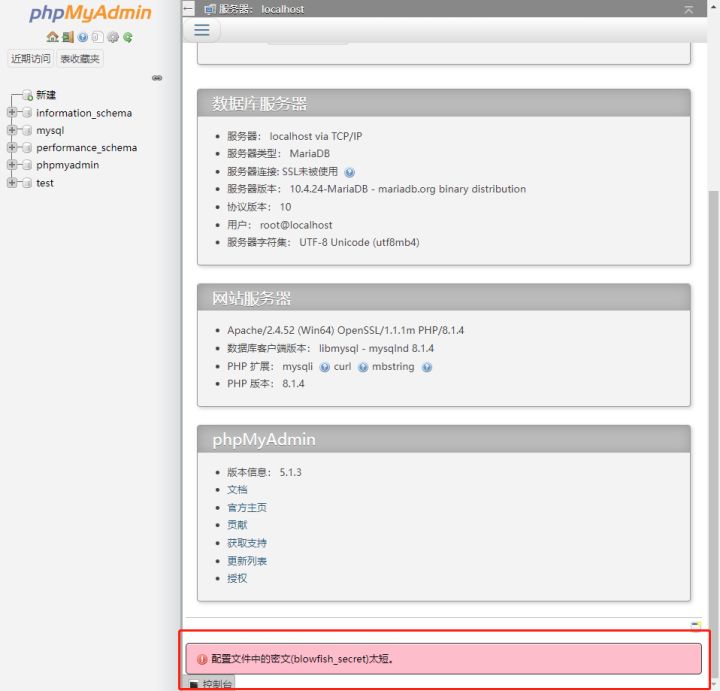Click the PHP 版本: 8.1.4 text
720x691 pixels.
[265, 384]
